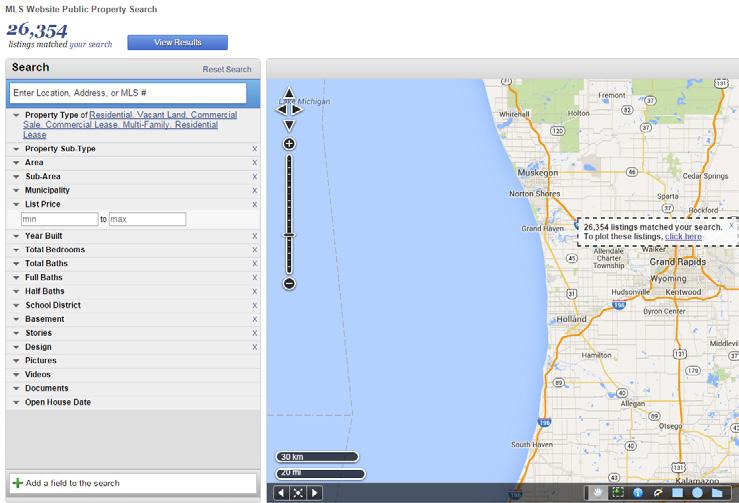739x503 pixels.
Task: Open the Property Type selection link
Action: 130,124
